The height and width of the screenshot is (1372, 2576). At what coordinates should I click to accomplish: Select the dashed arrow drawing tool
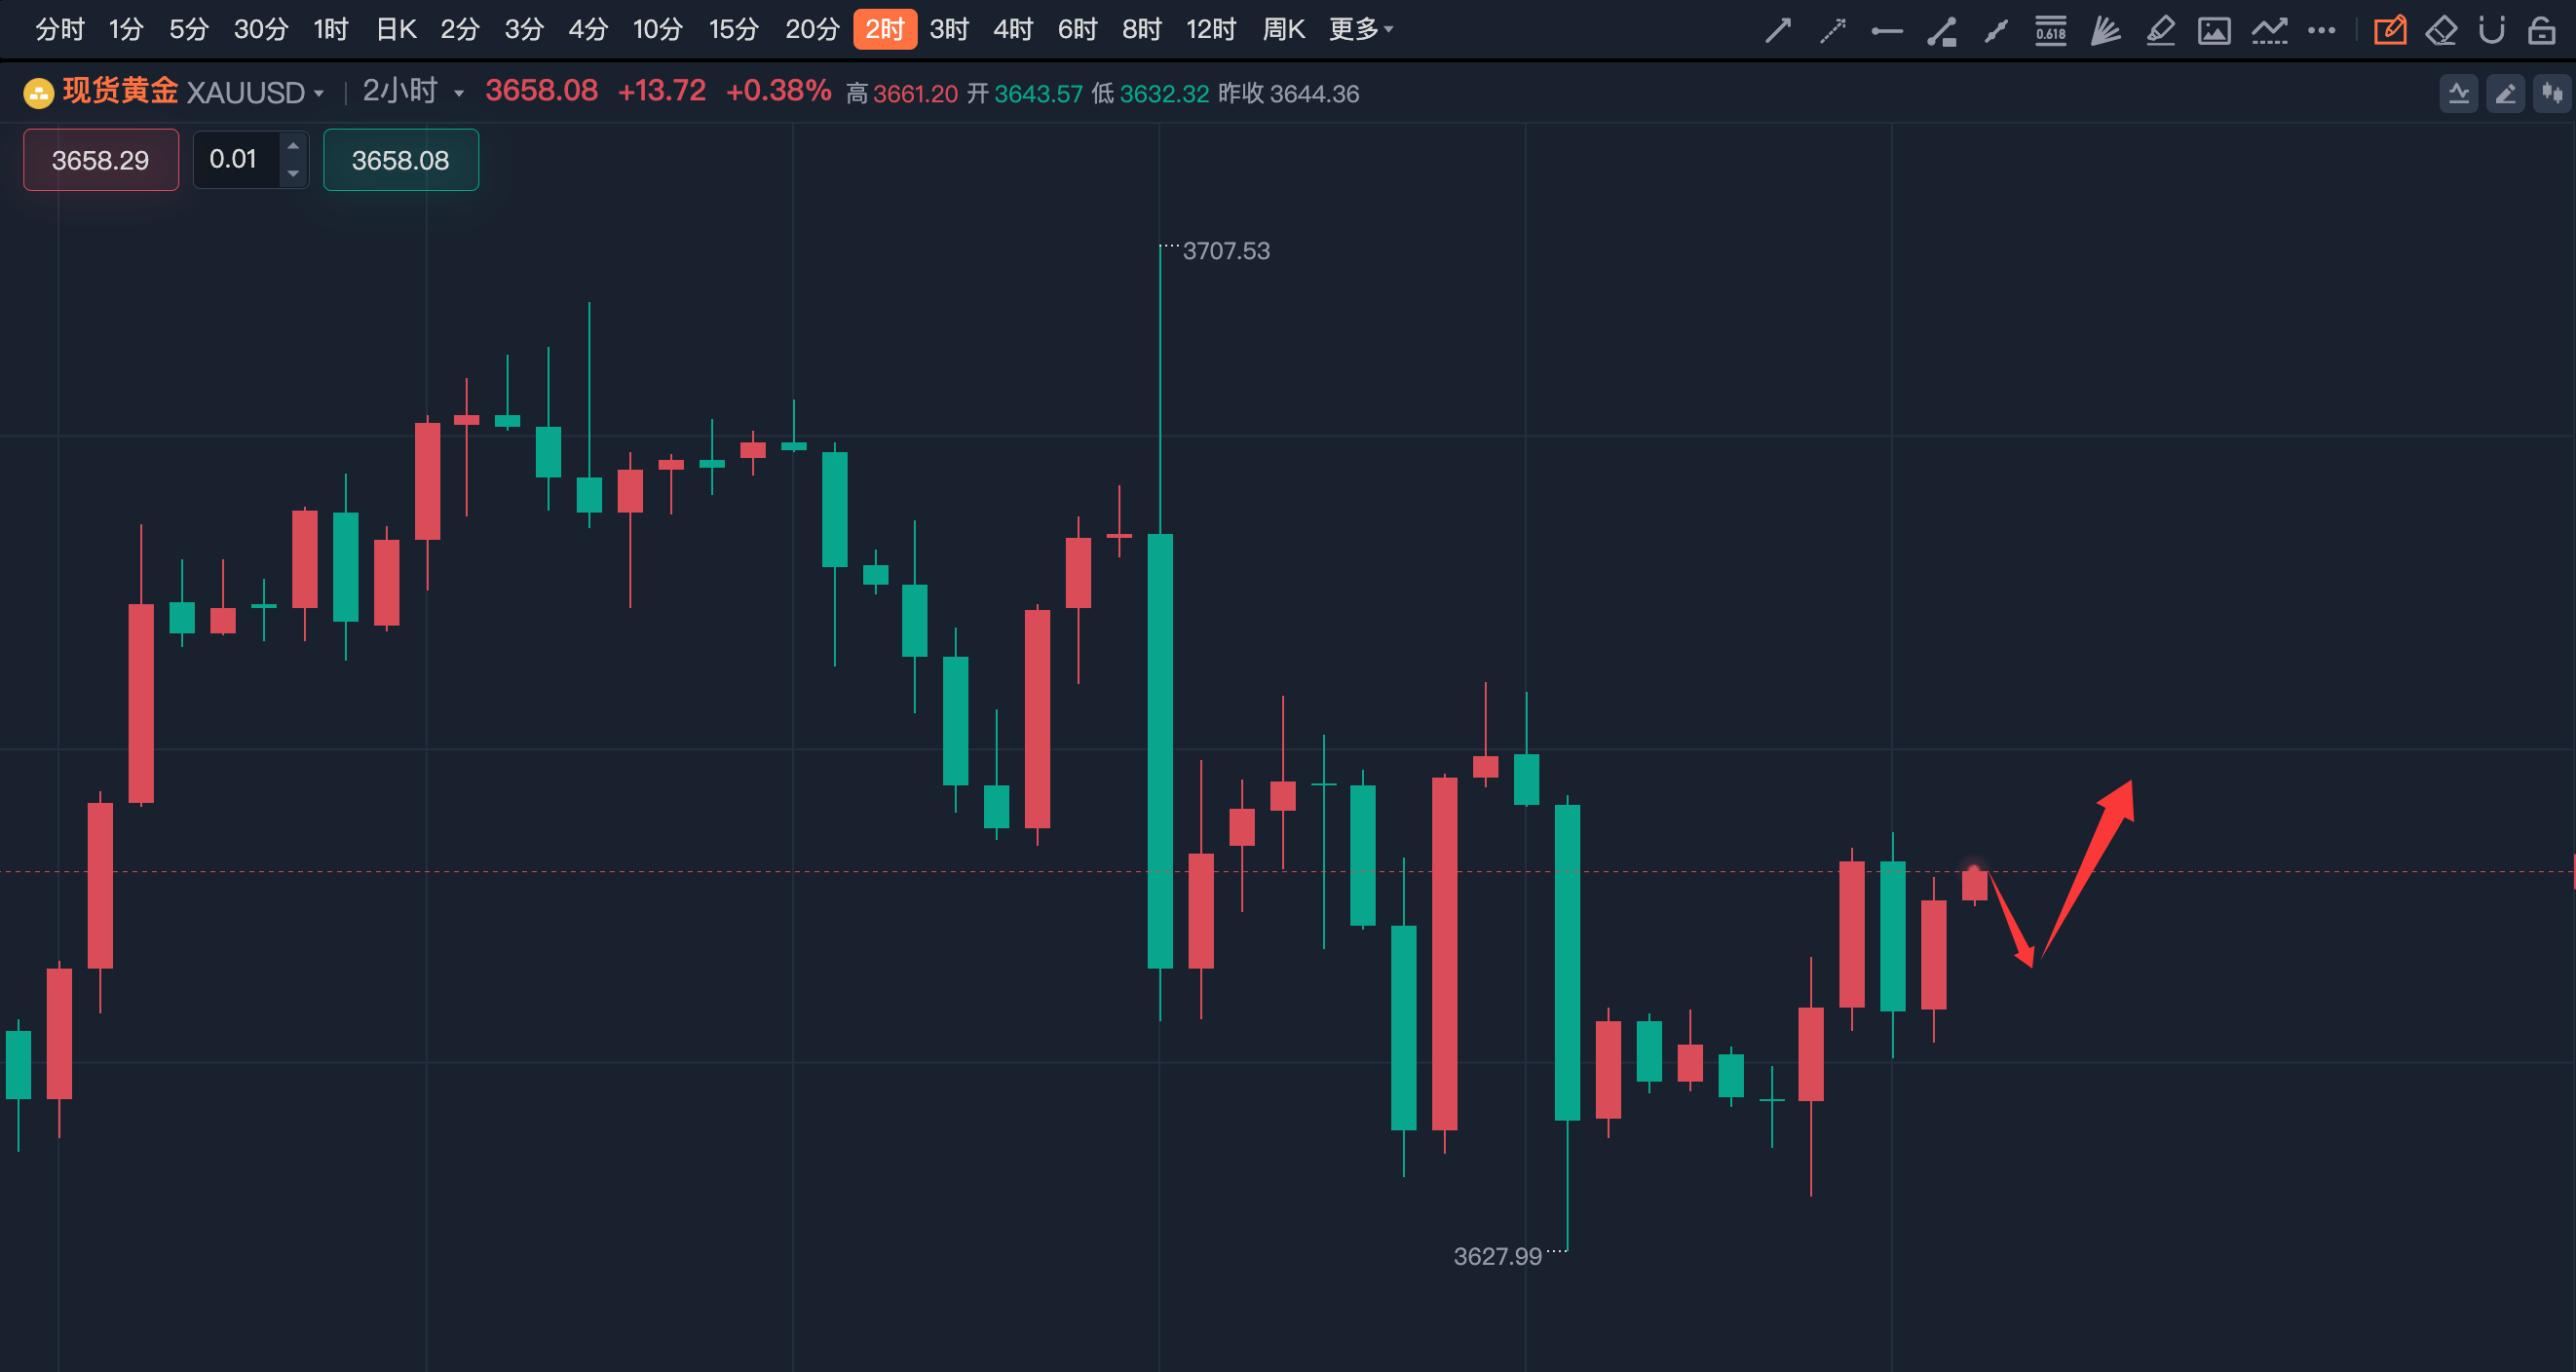[x=1832, y=31]
